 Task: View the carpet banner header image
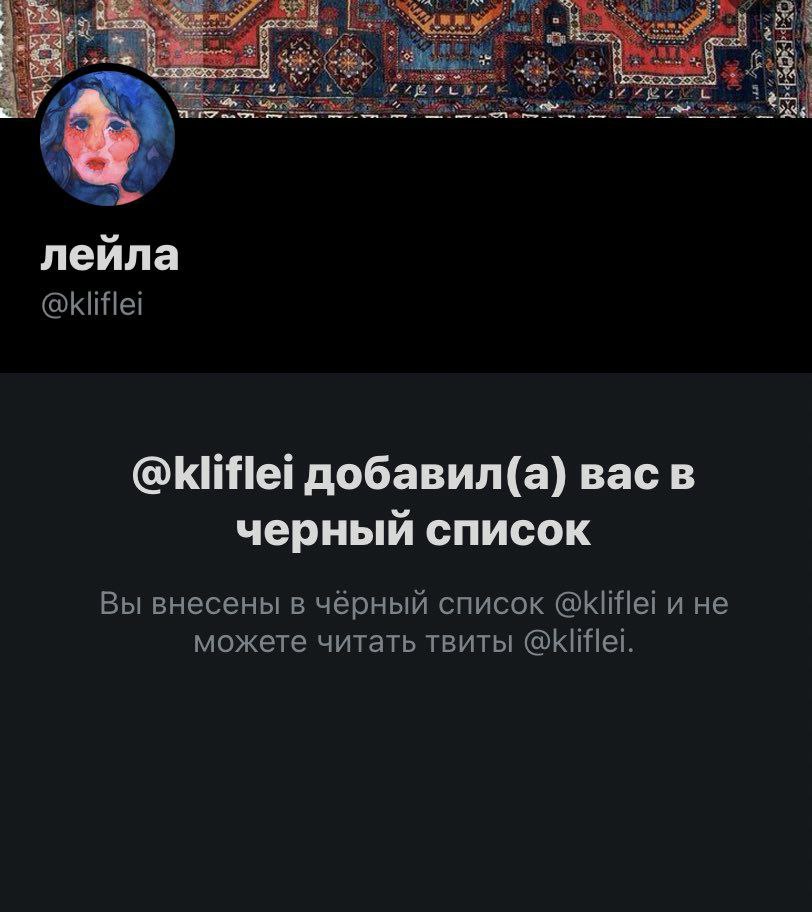(406, 58)
